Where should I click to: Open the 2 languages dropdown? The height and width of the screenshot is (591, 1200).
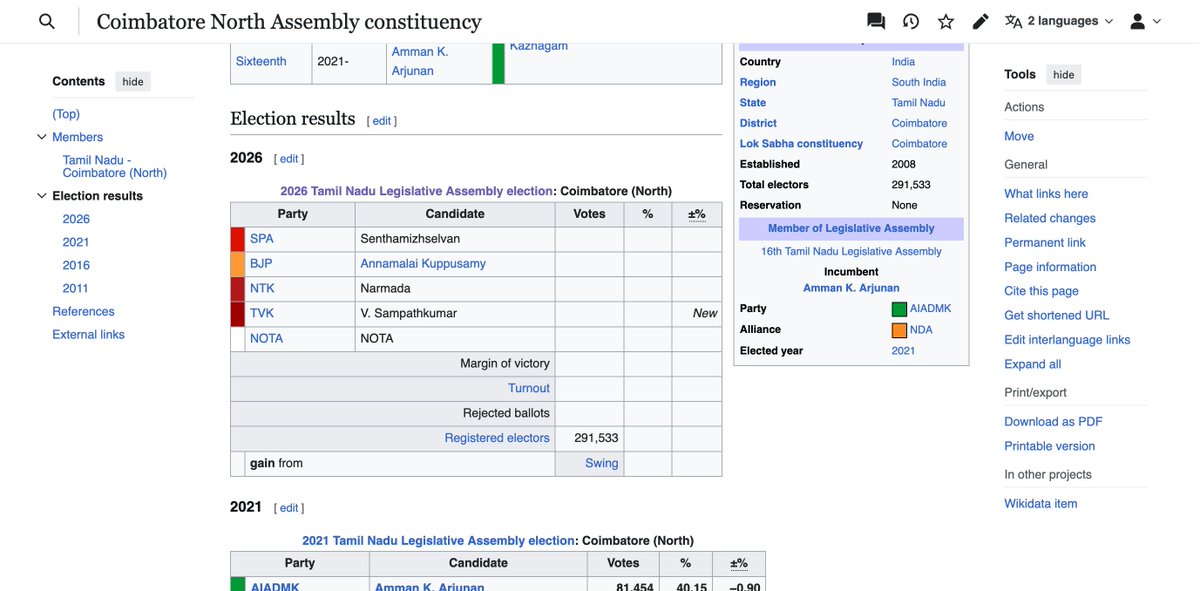tap(1058, 21)
